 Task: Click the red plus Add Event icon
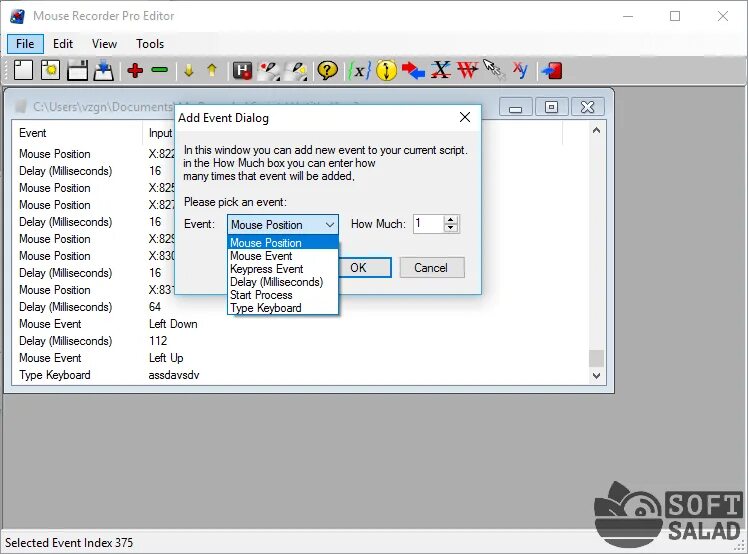135,71
